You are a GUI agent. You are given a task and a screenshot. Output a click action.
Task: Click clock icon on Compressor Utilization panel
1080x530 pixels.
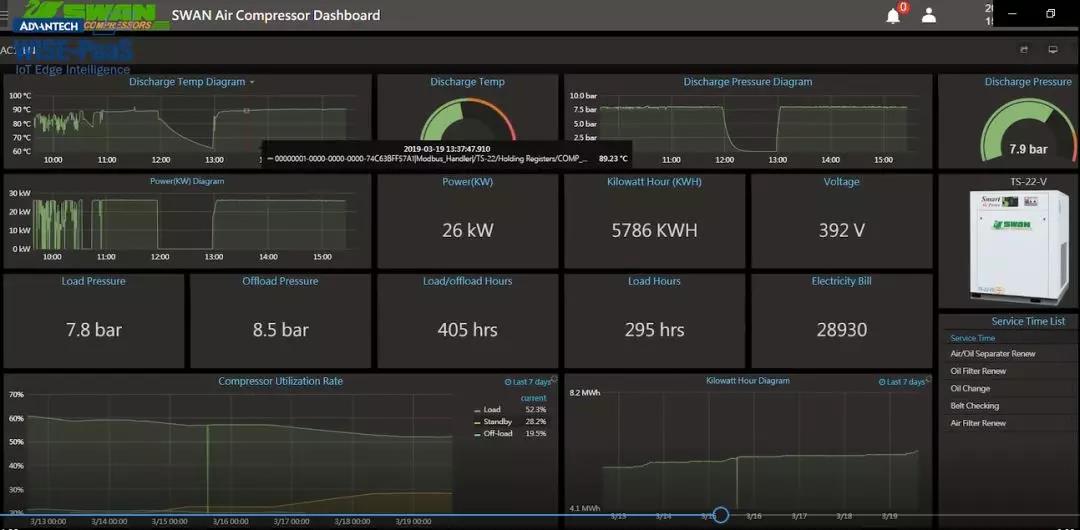click(508, 382)
